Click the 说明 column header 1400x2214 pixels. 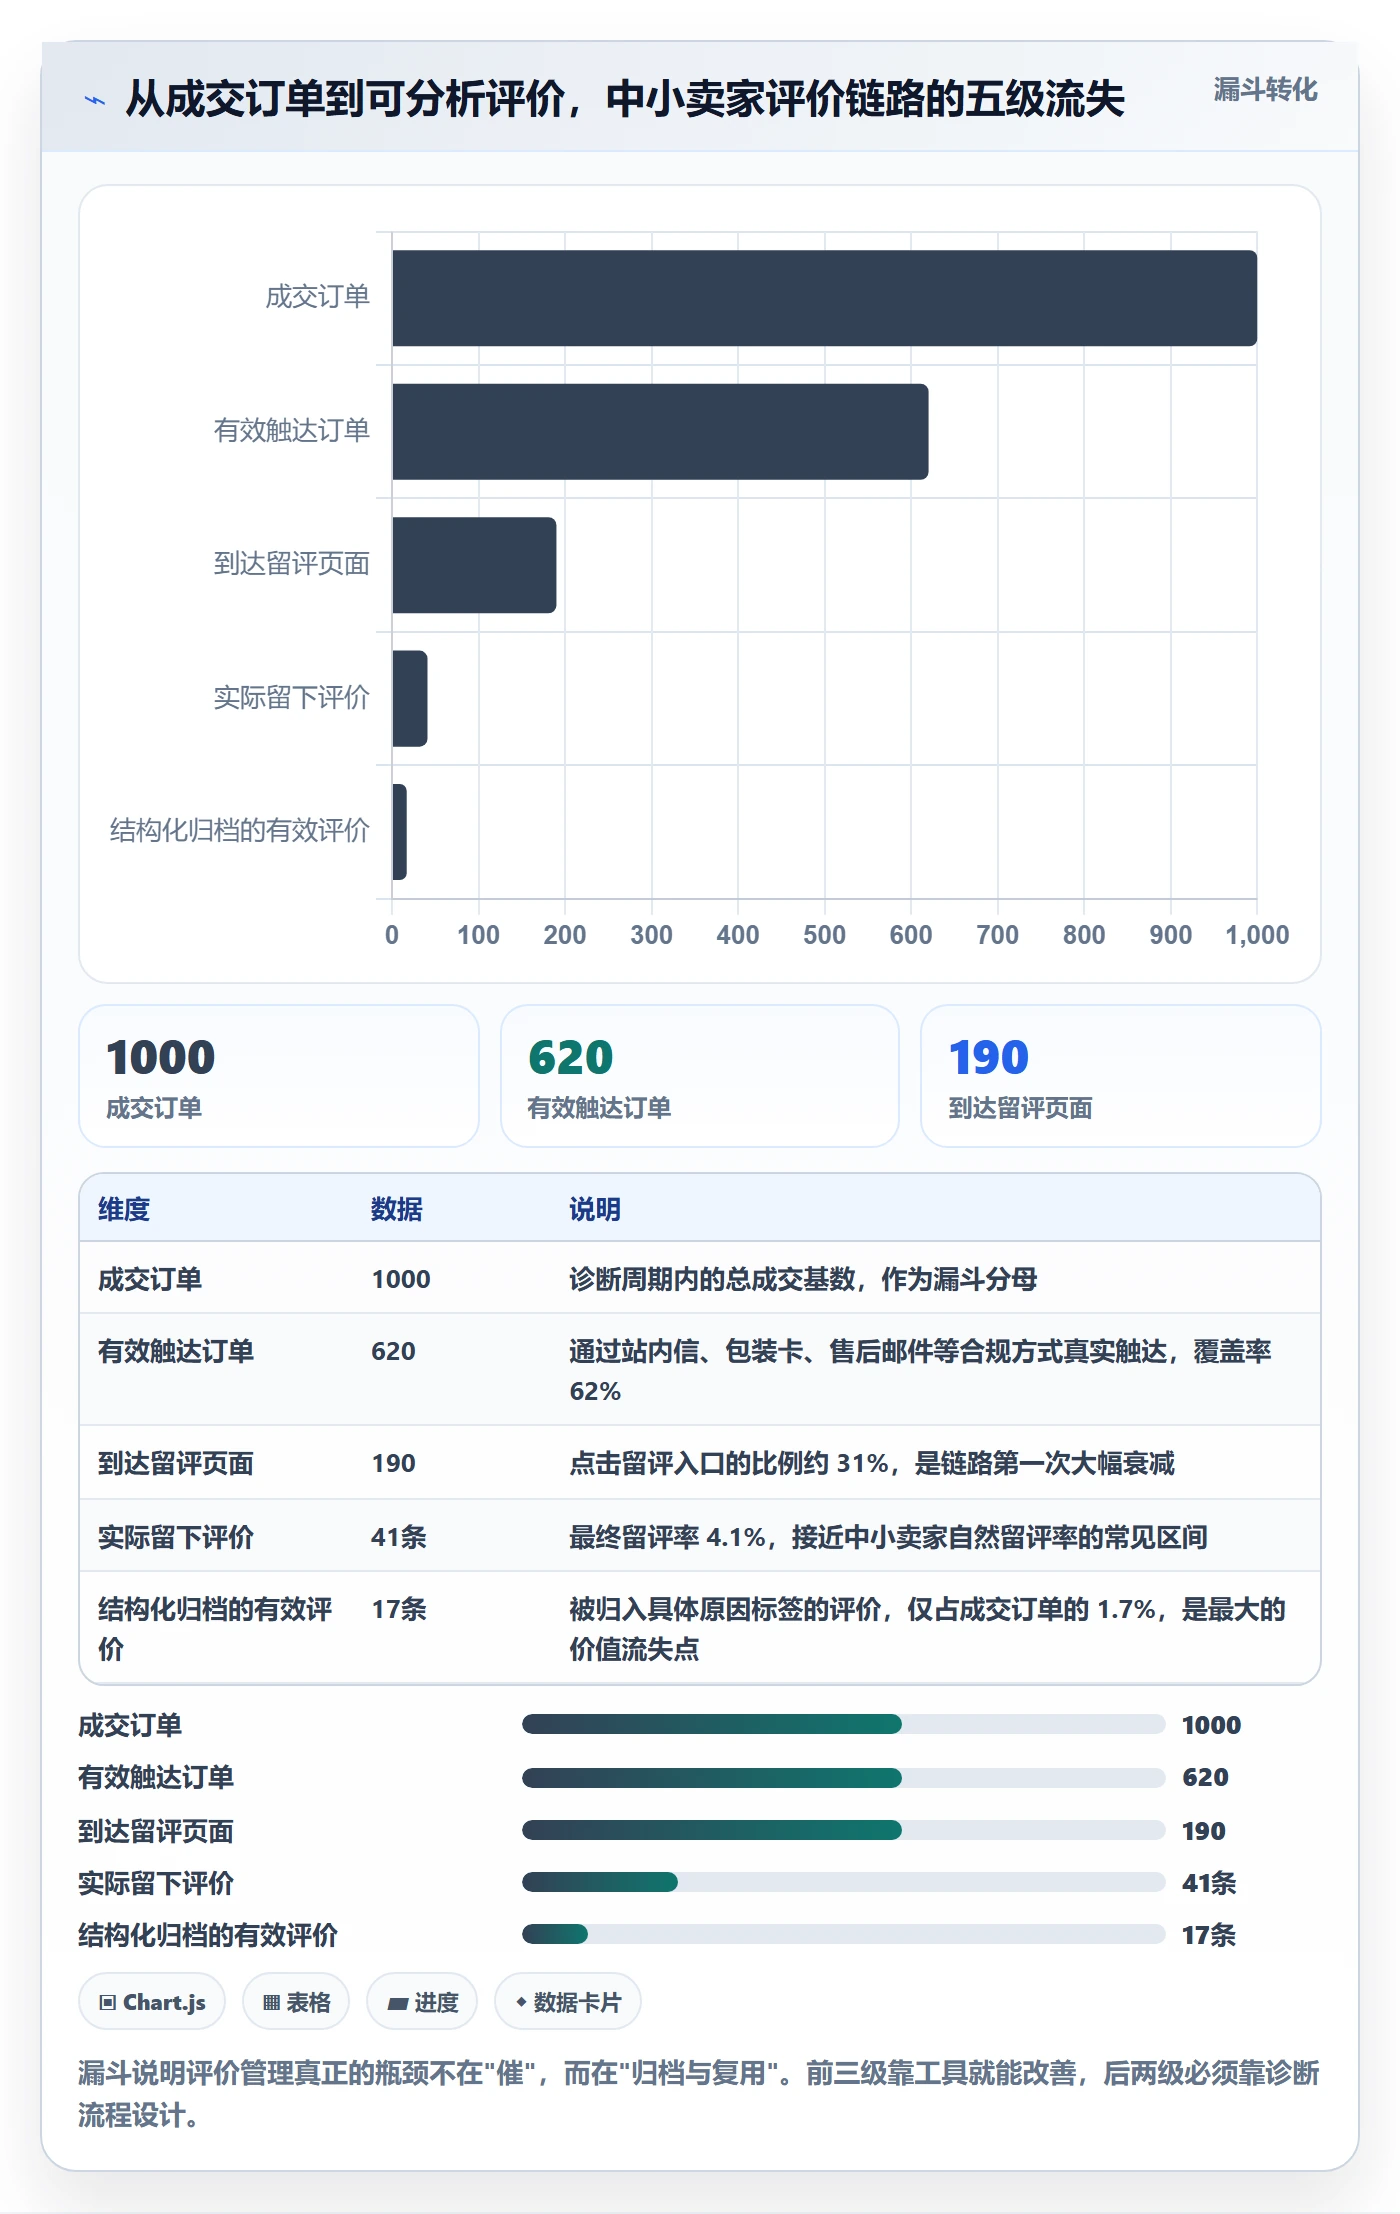point(595,1209)
